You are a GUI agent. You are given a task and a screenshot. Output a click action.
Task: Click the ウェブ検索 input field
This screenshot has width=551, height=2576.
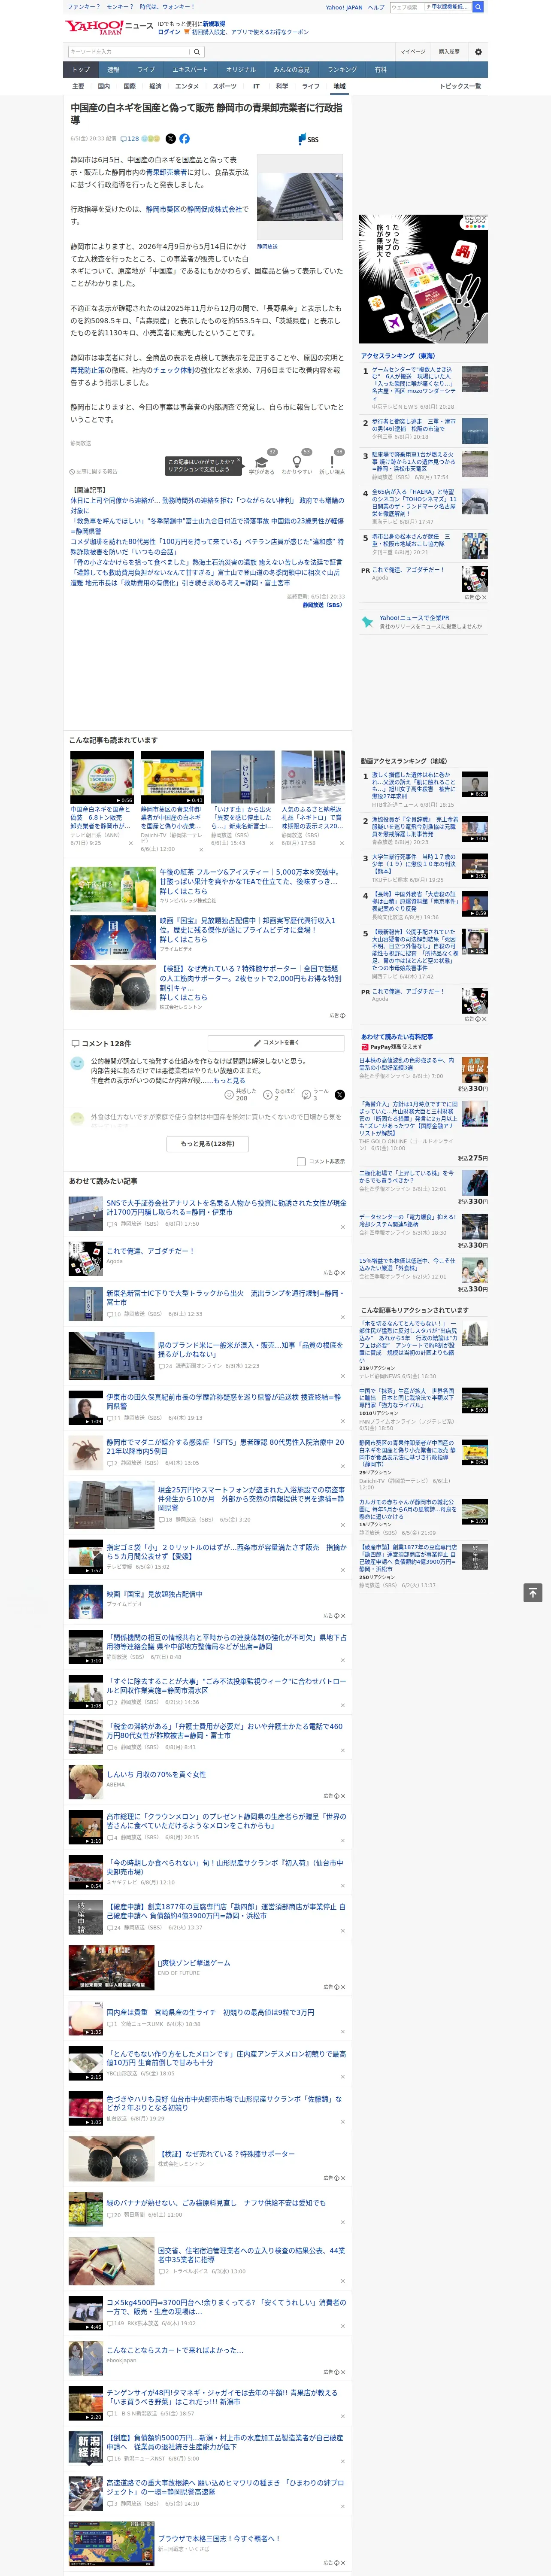point(407,7)
